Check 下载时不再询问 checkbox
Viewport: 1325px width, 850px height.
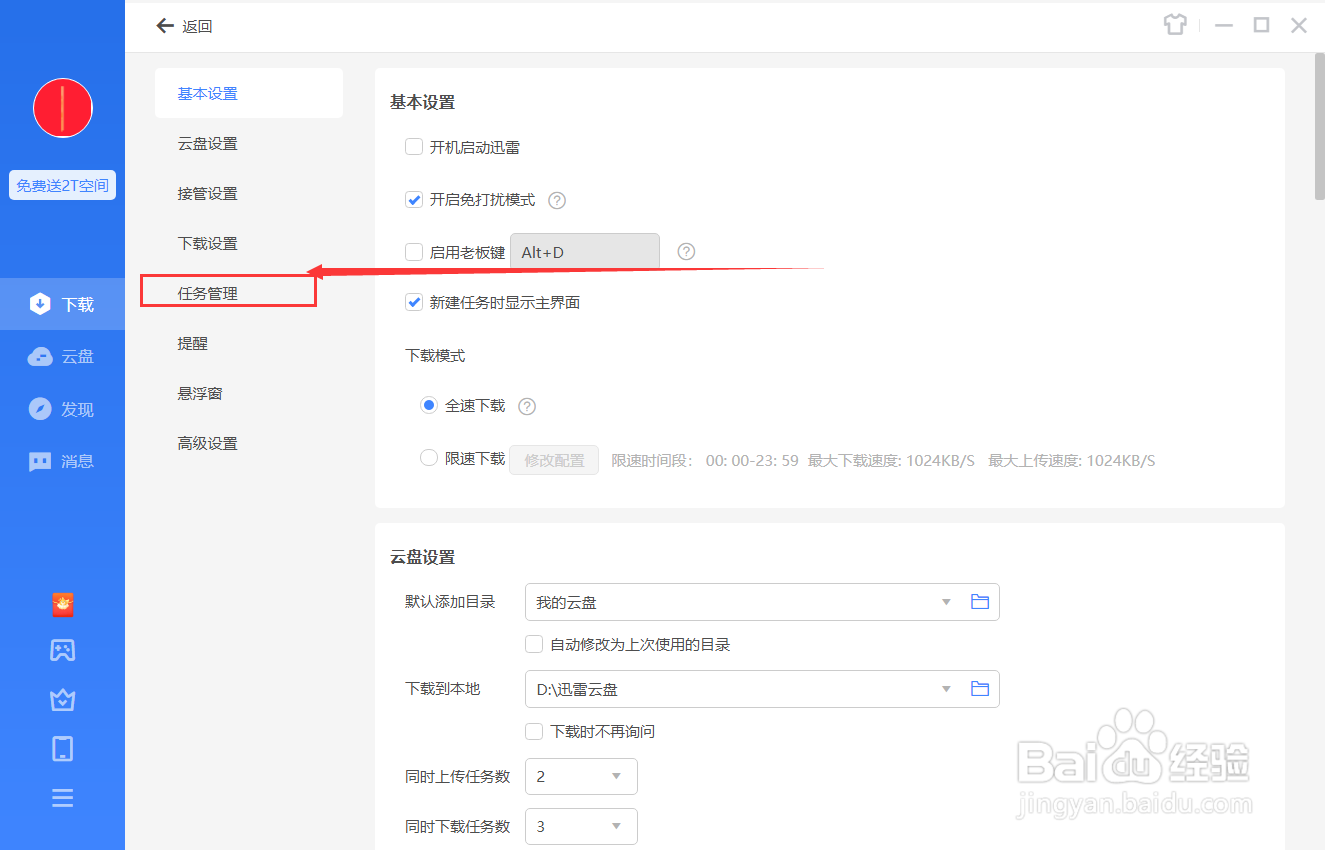pos(534,731)
